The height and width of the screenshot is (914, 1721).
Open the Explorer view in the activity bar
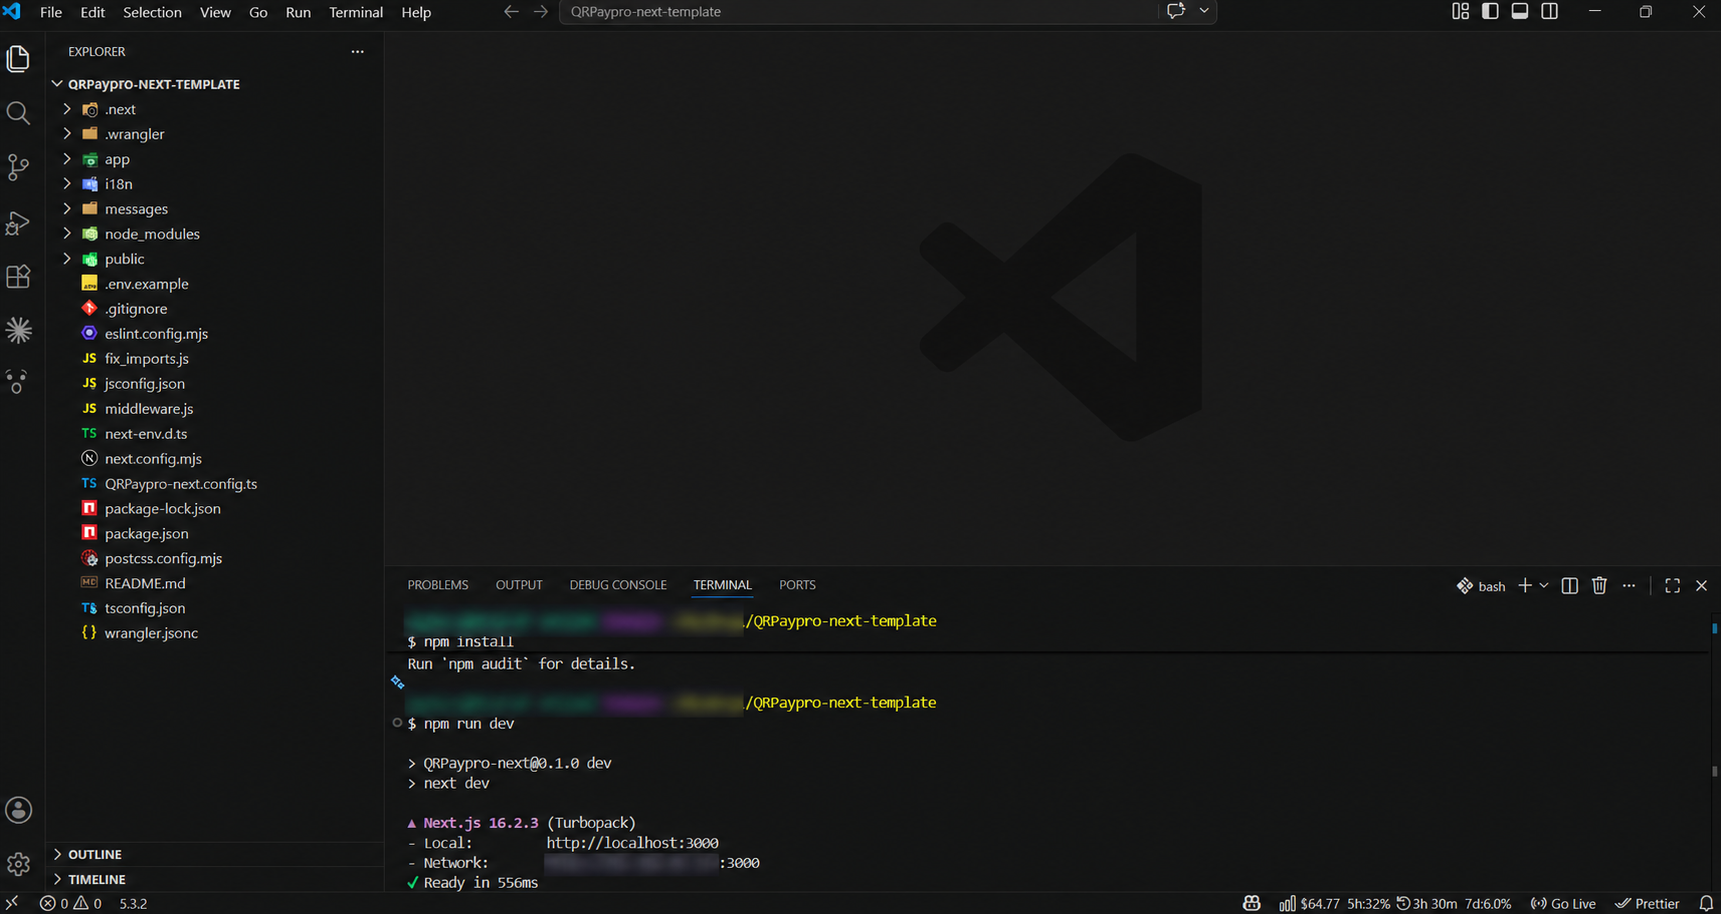click(x=18, y=59)
